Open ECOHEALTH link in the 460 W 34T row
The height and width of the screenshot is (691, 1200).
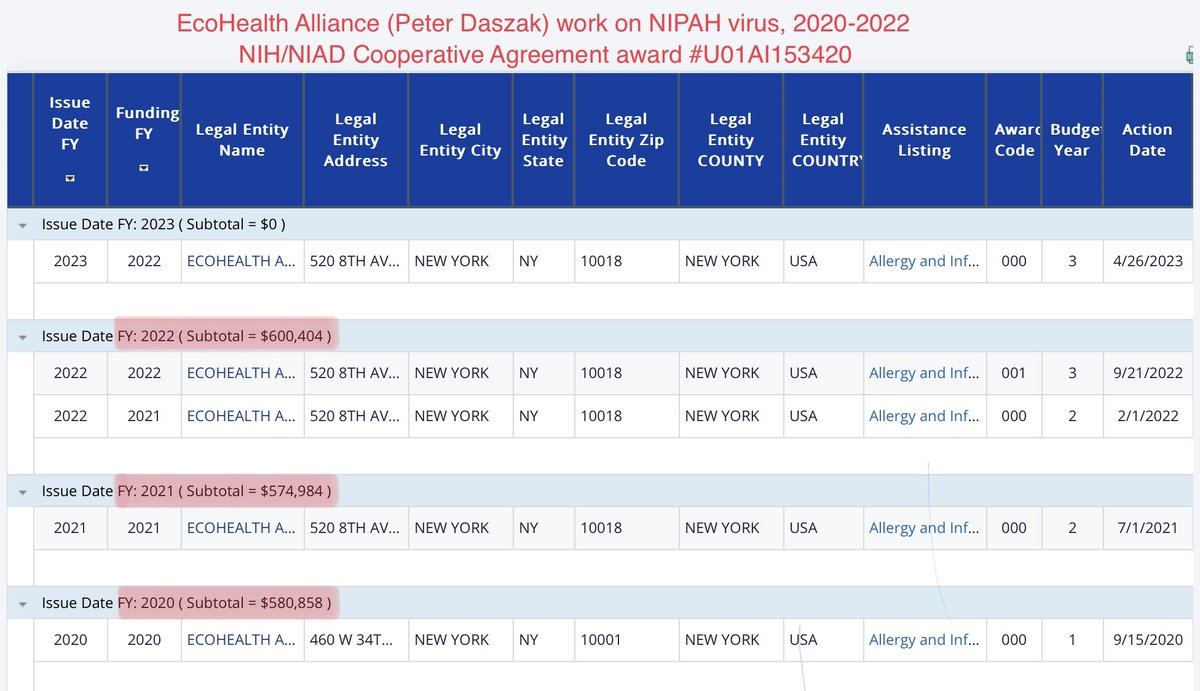coord(242,640)
